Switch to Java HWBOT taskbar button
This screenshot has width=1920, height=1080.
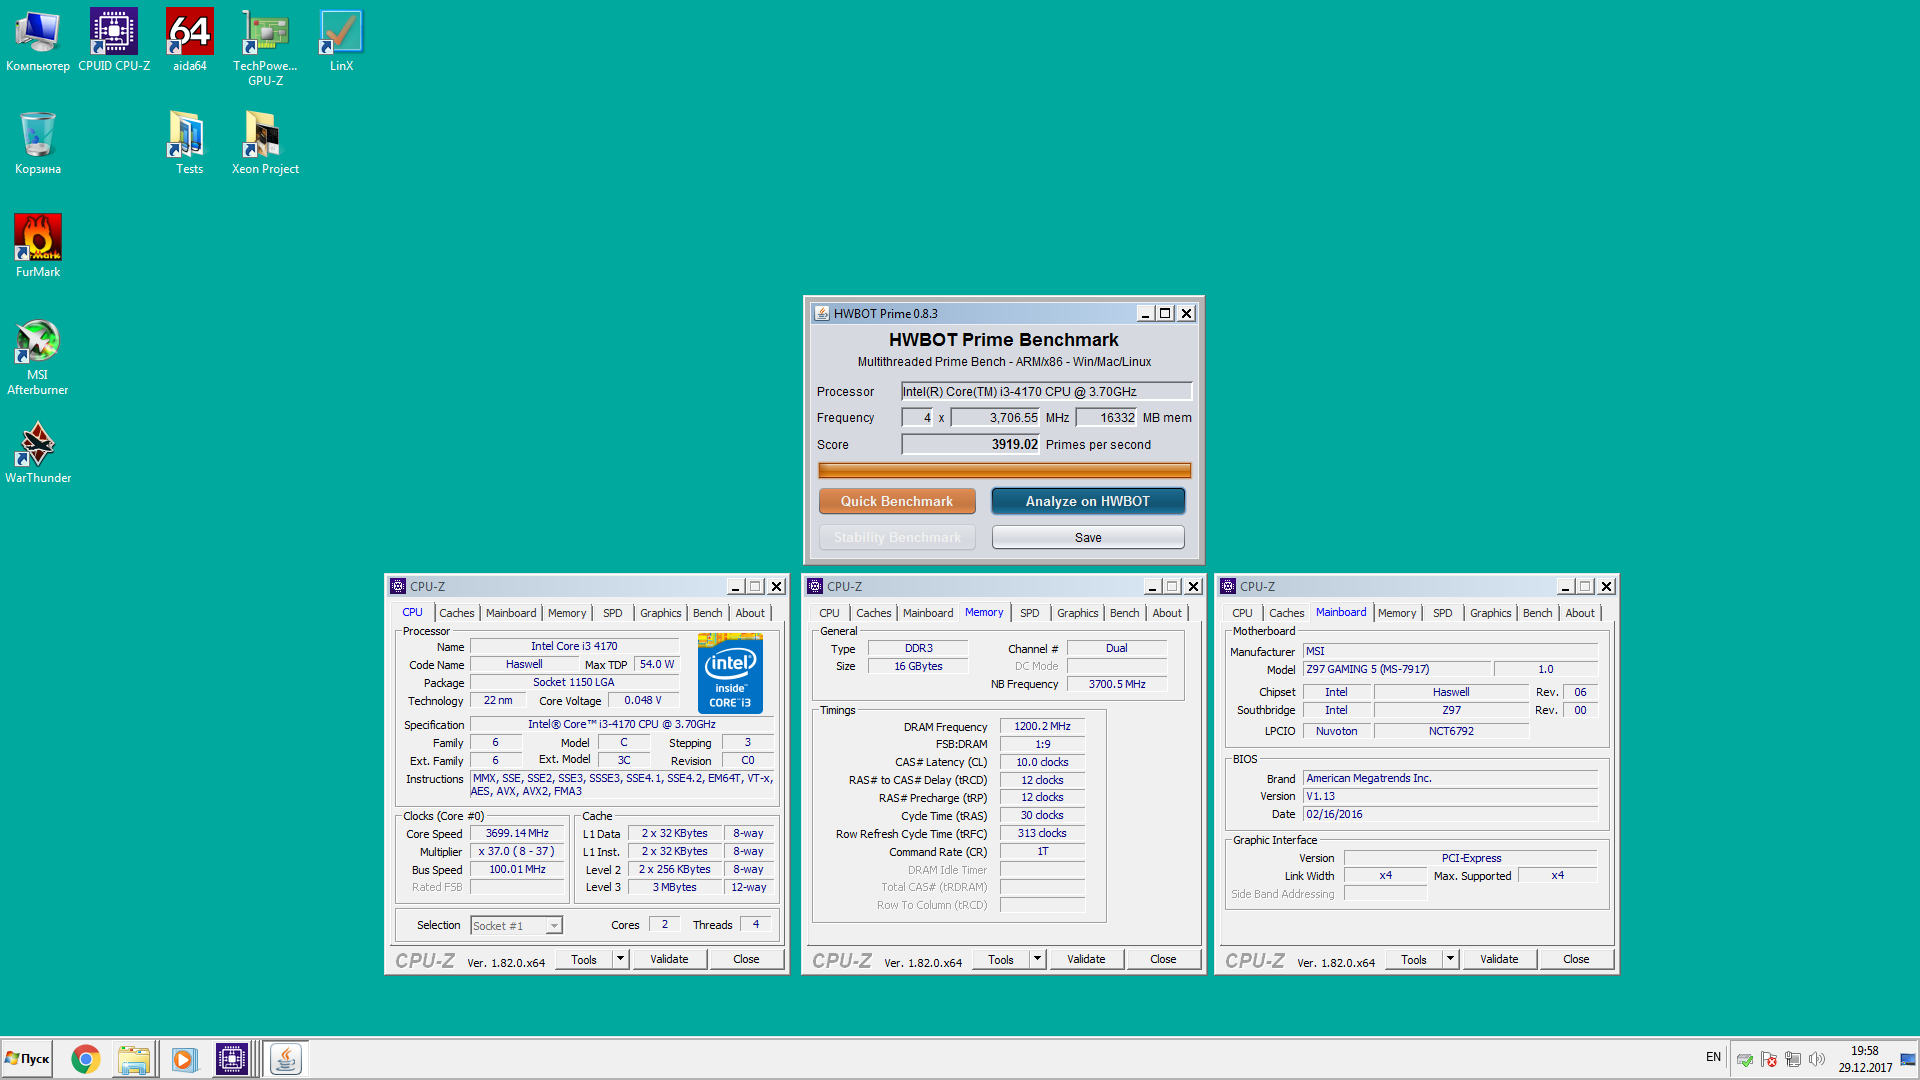(286, 1059)
